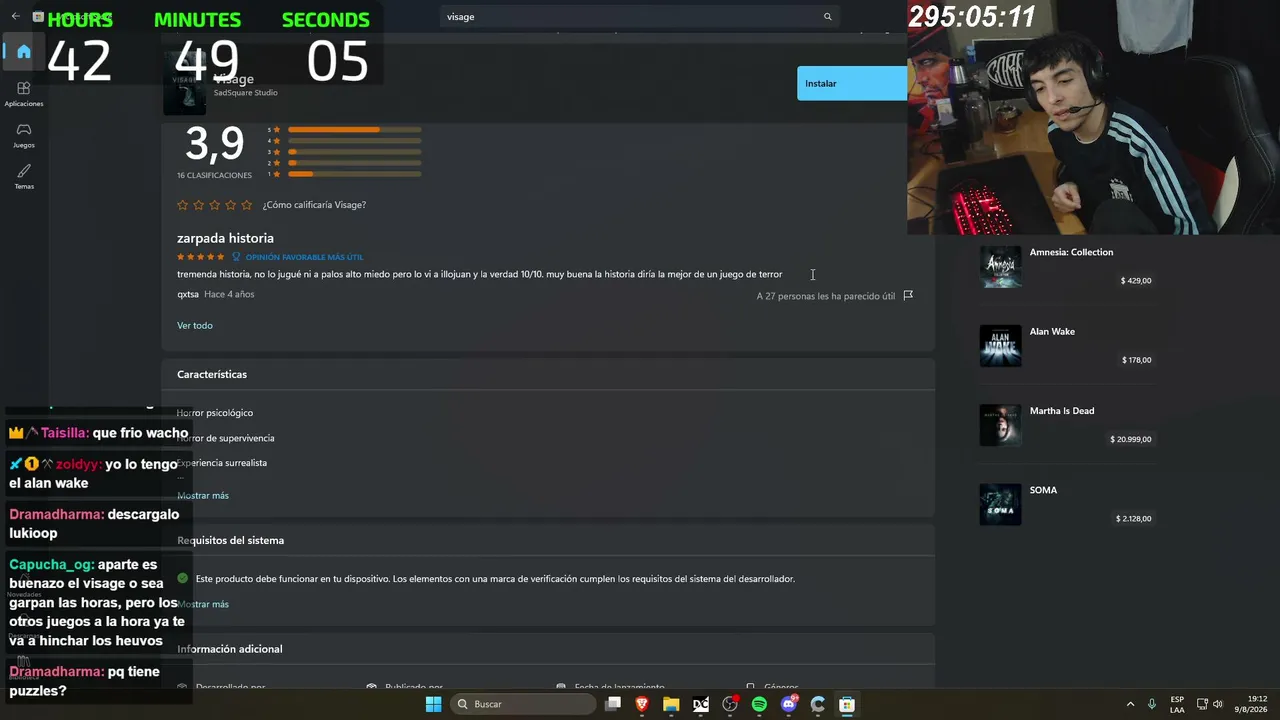Click the microphone icon in system tray
The width and height of the screenshot is (1280, 720).
tap(1152, 704)
